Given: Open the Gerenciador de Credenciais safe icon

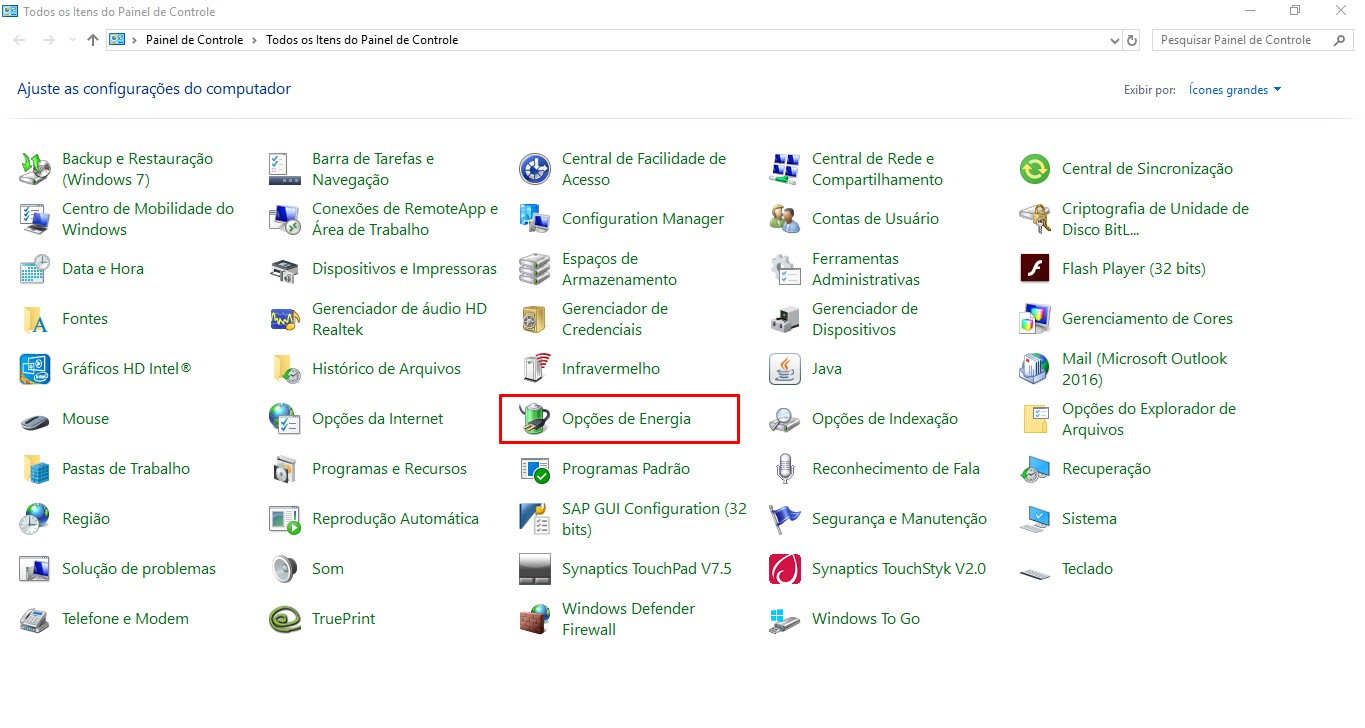Looking at the screenshot, I should [x=535, y=319].
